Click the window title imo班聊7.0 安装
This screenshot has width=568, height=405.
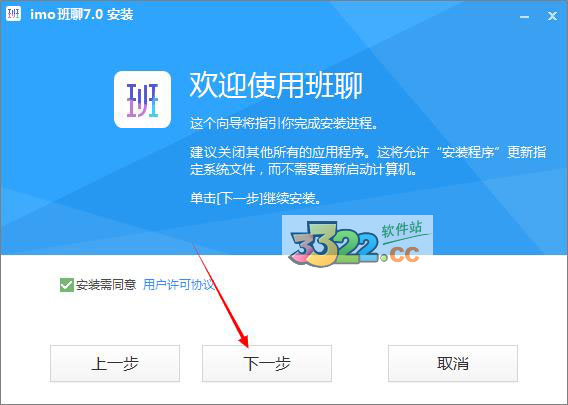coord(82,14)
